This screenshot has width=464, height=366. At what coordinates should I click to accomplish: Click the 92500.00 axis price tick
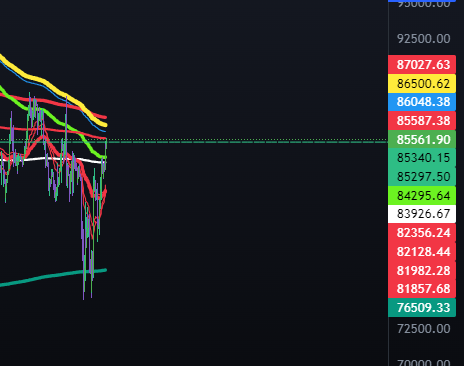[x=423, y=39]
